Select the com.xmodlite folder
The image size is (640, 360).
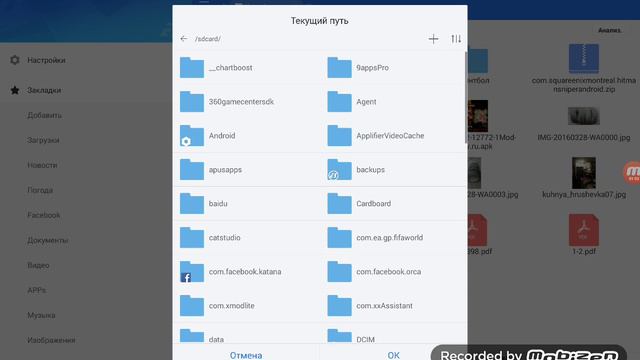pyautogui.click(x=247, y=305)
